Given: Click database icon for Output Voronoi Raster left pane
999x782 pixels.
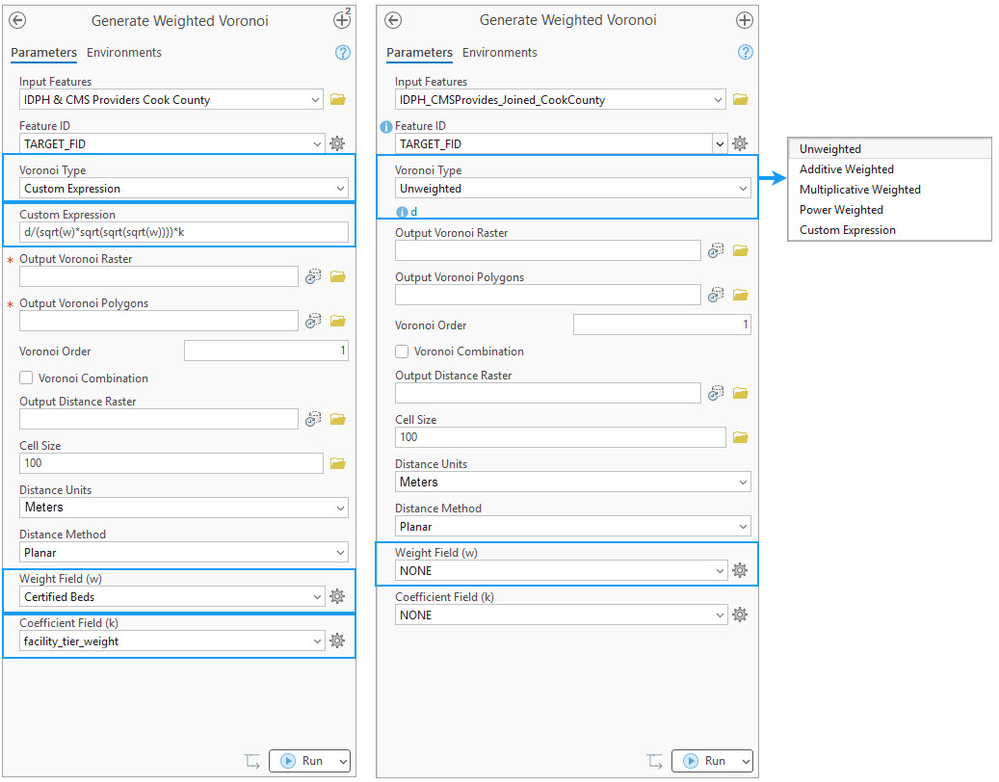Looking at the screenshot, I should pyautogui.click(x=313, y=277).
